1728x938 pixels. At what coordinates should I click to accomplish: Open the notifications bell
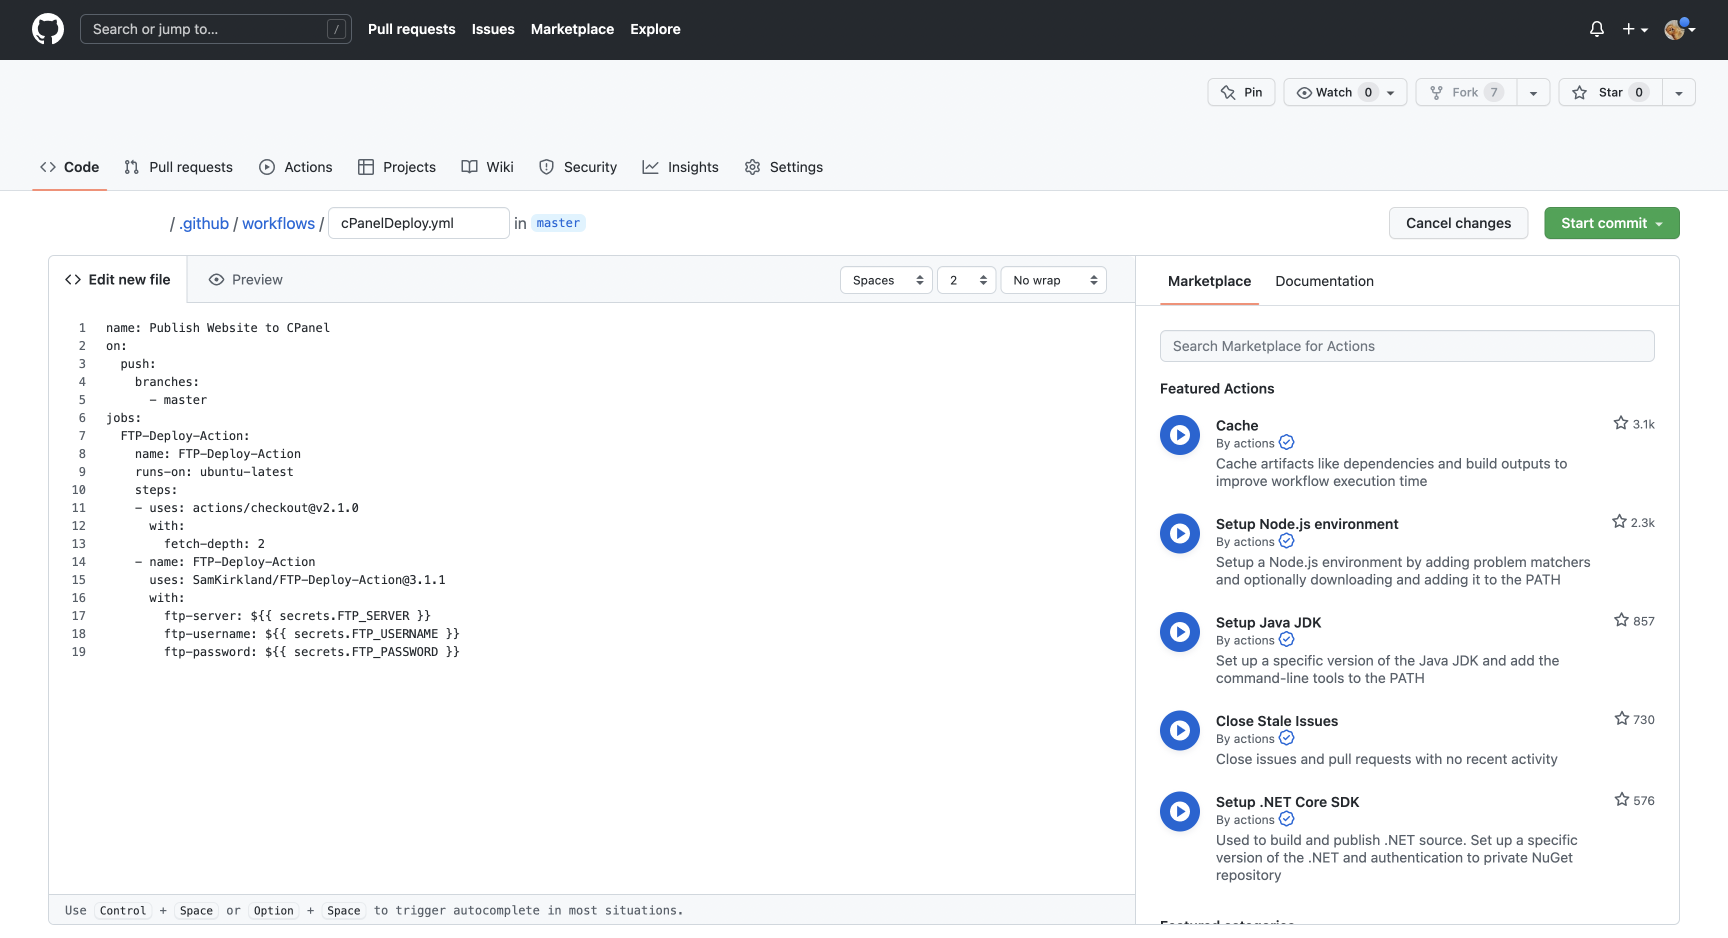(1597, 29)
